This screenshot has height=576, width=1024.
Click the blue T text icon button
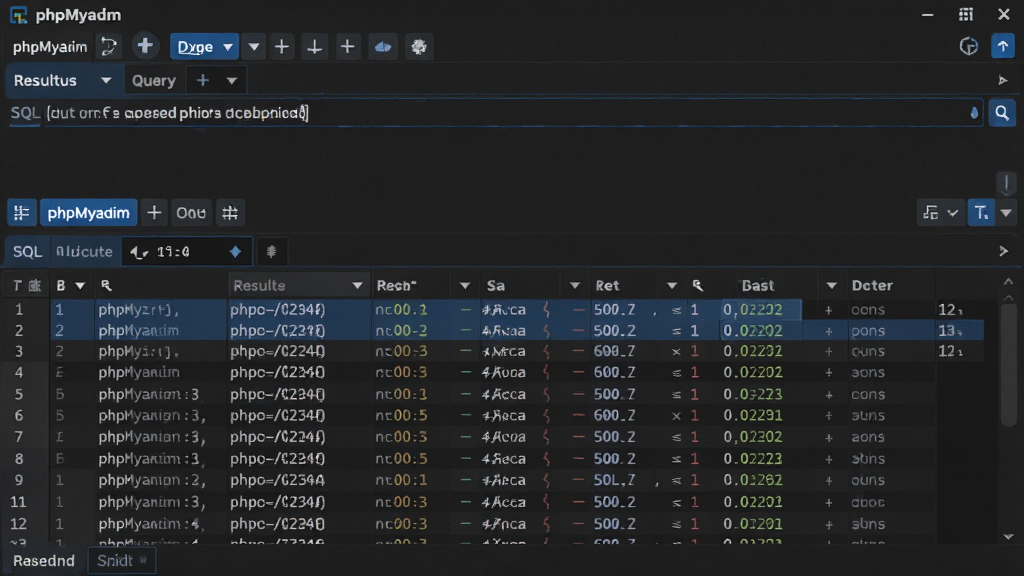point(981,213)
